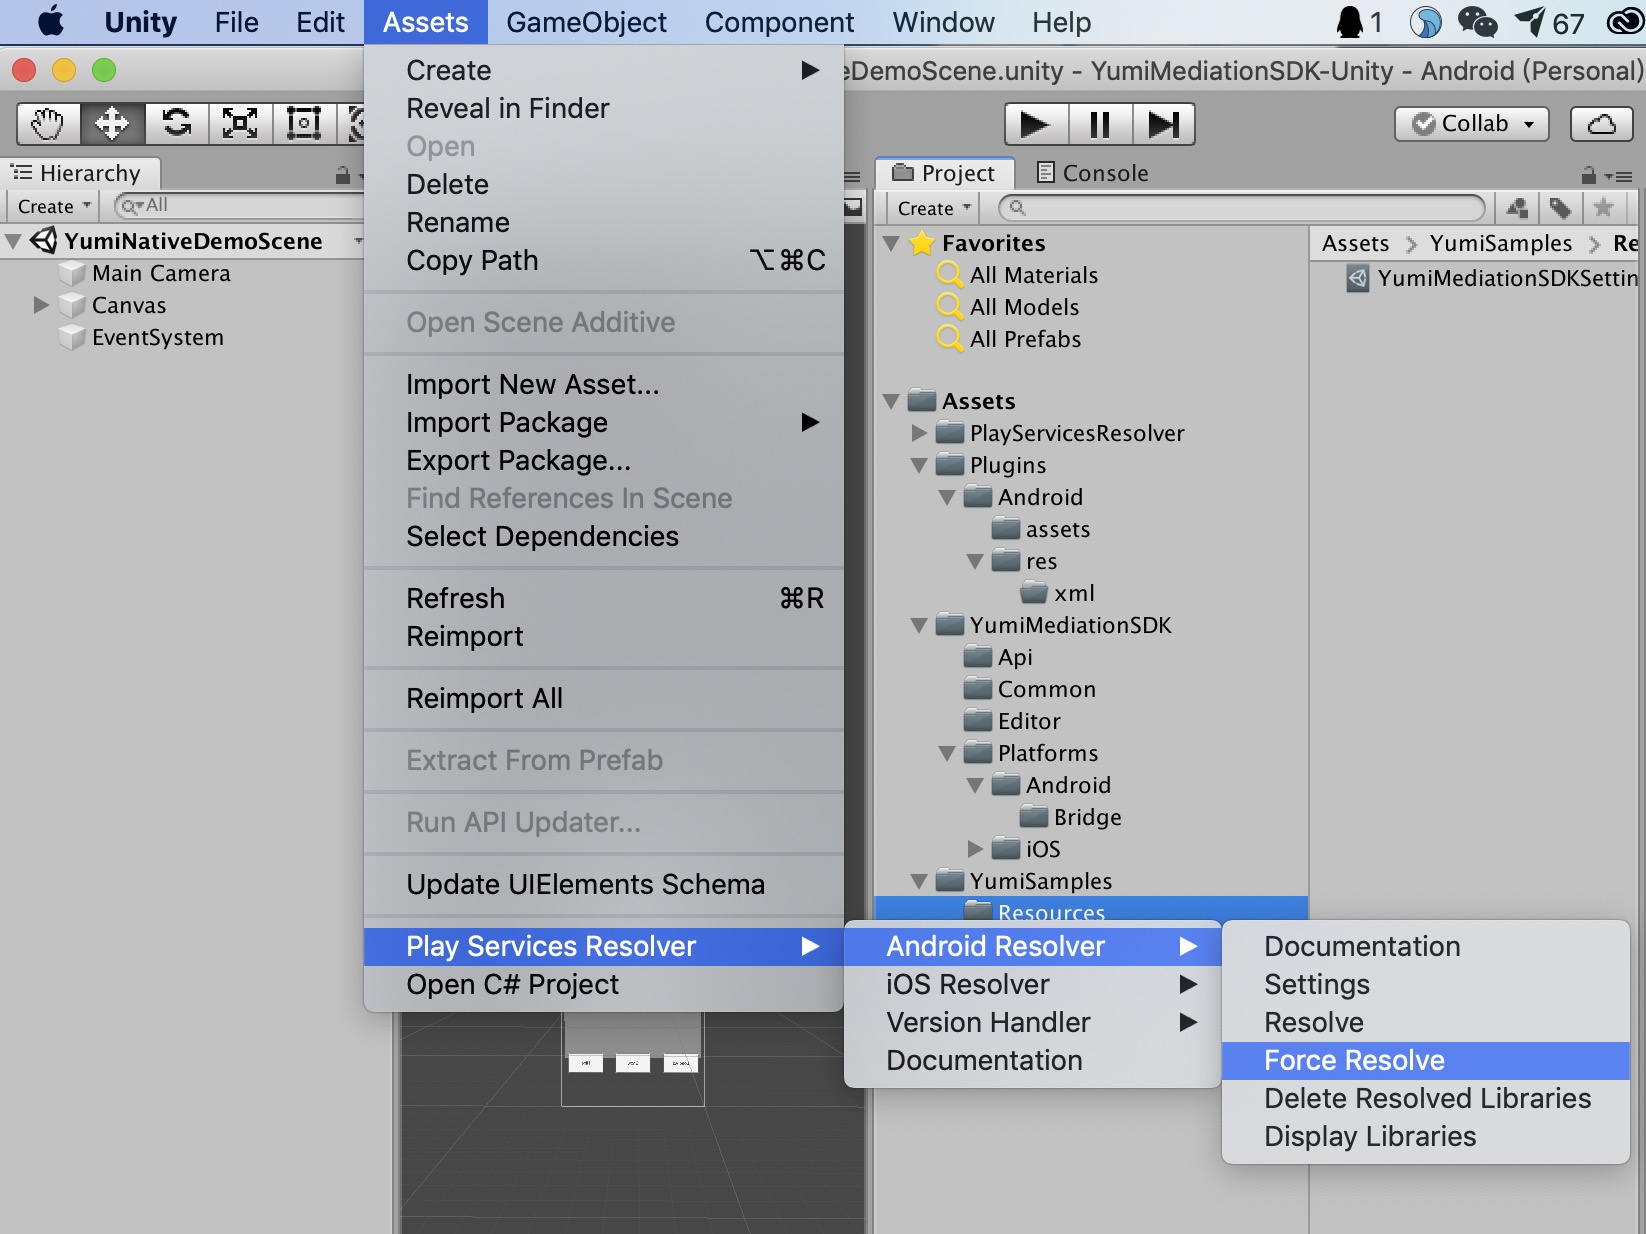Image resolution: width=1646 pixels, height=1234 pixels.
Task: Select the xml folder
Action: tap(1074, 593)
